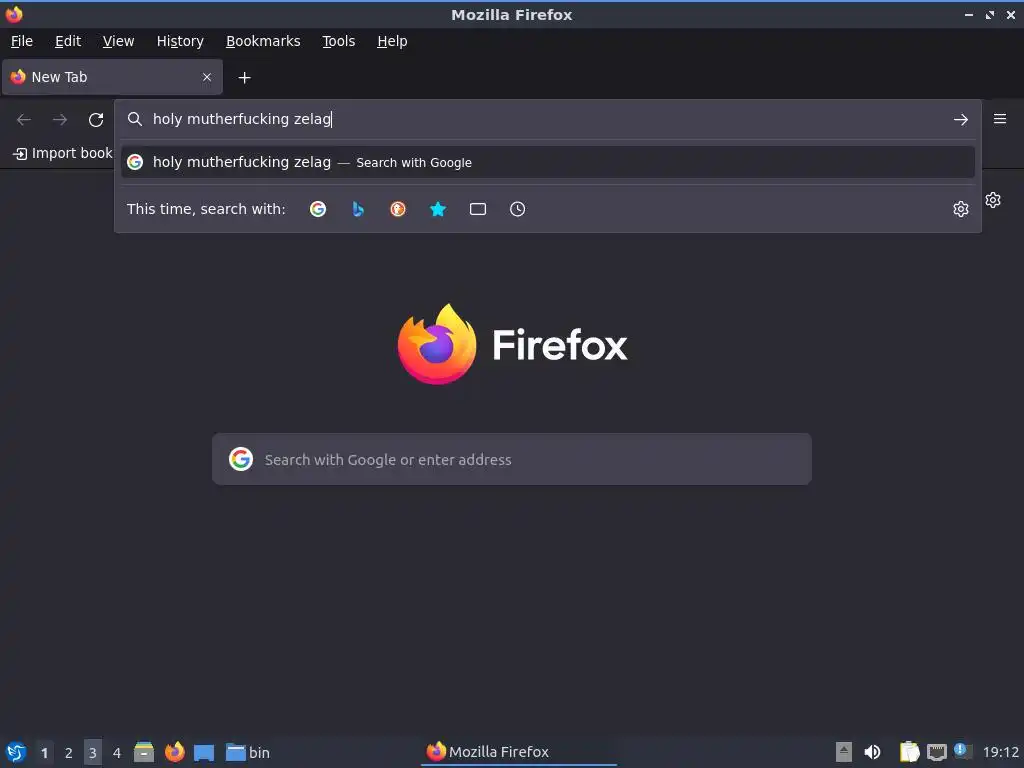Click the Firefox logo on new tab page
The image size is (1024, 768).
pos(512,344)
